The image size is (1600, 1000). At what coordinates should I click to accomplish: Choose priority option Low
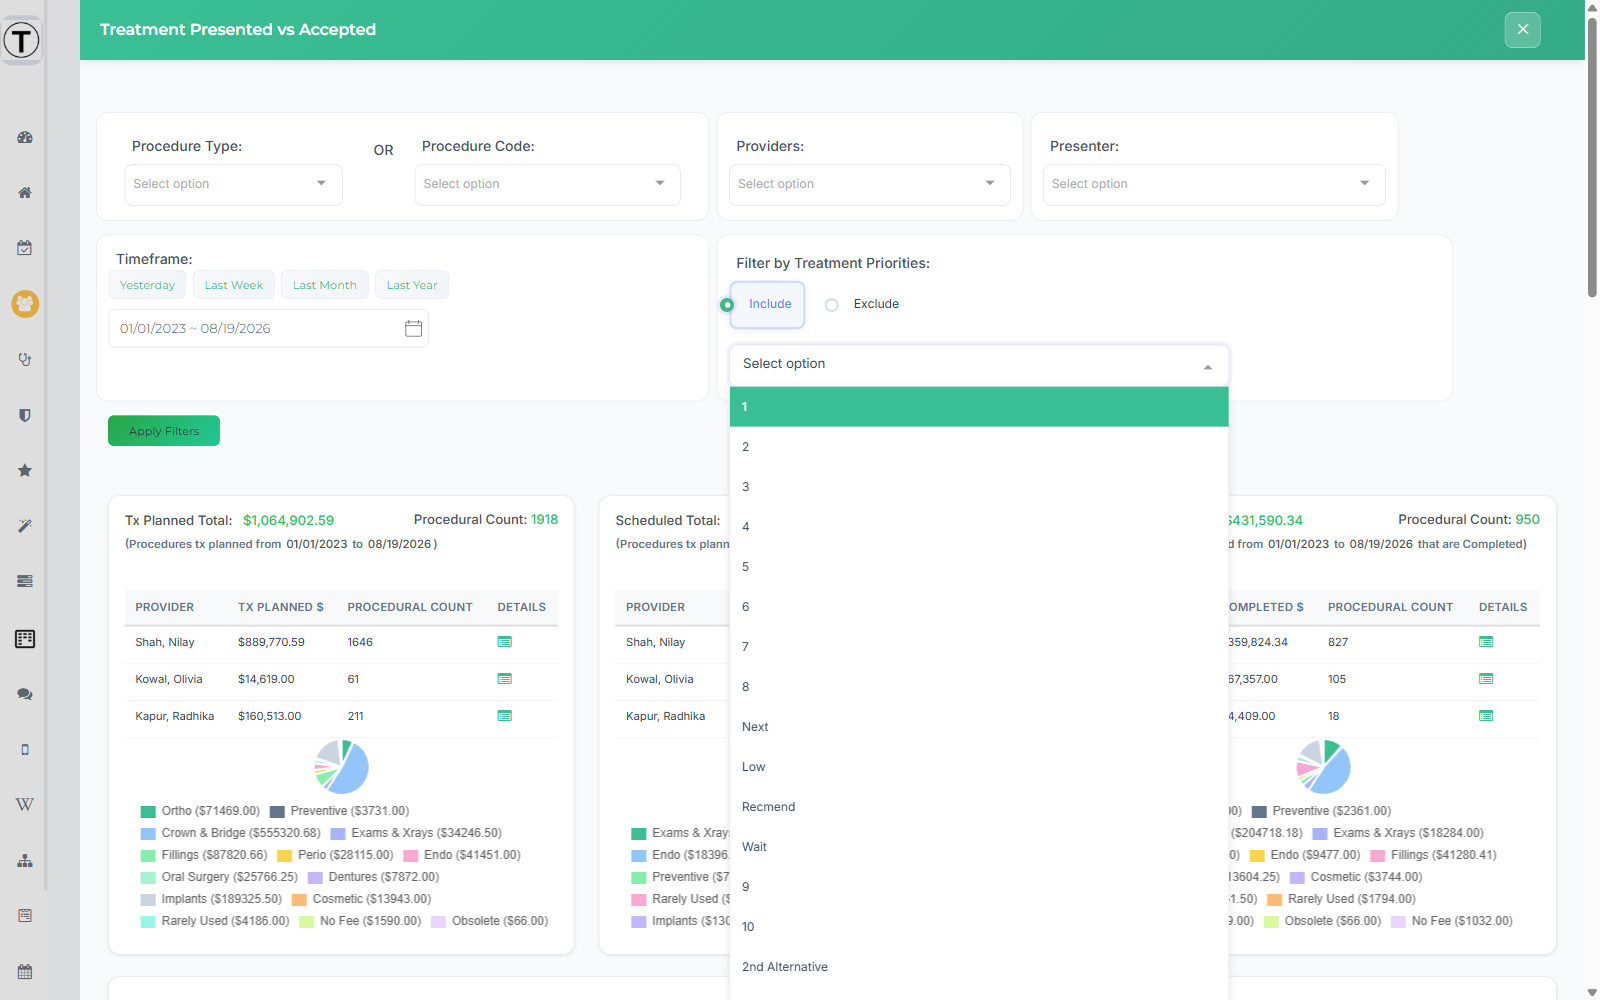point(979,767)
